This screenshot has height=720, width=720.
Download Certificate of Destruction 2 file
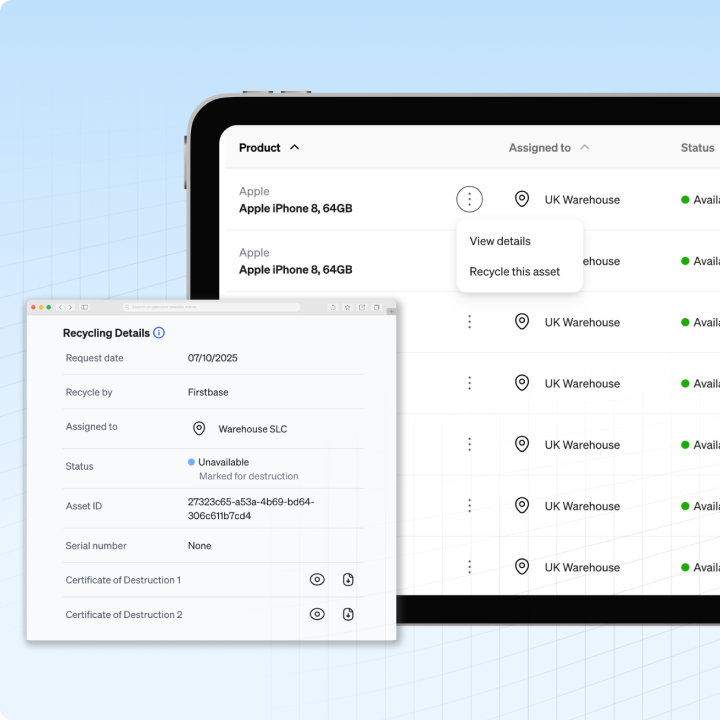[x=348, y=614]
